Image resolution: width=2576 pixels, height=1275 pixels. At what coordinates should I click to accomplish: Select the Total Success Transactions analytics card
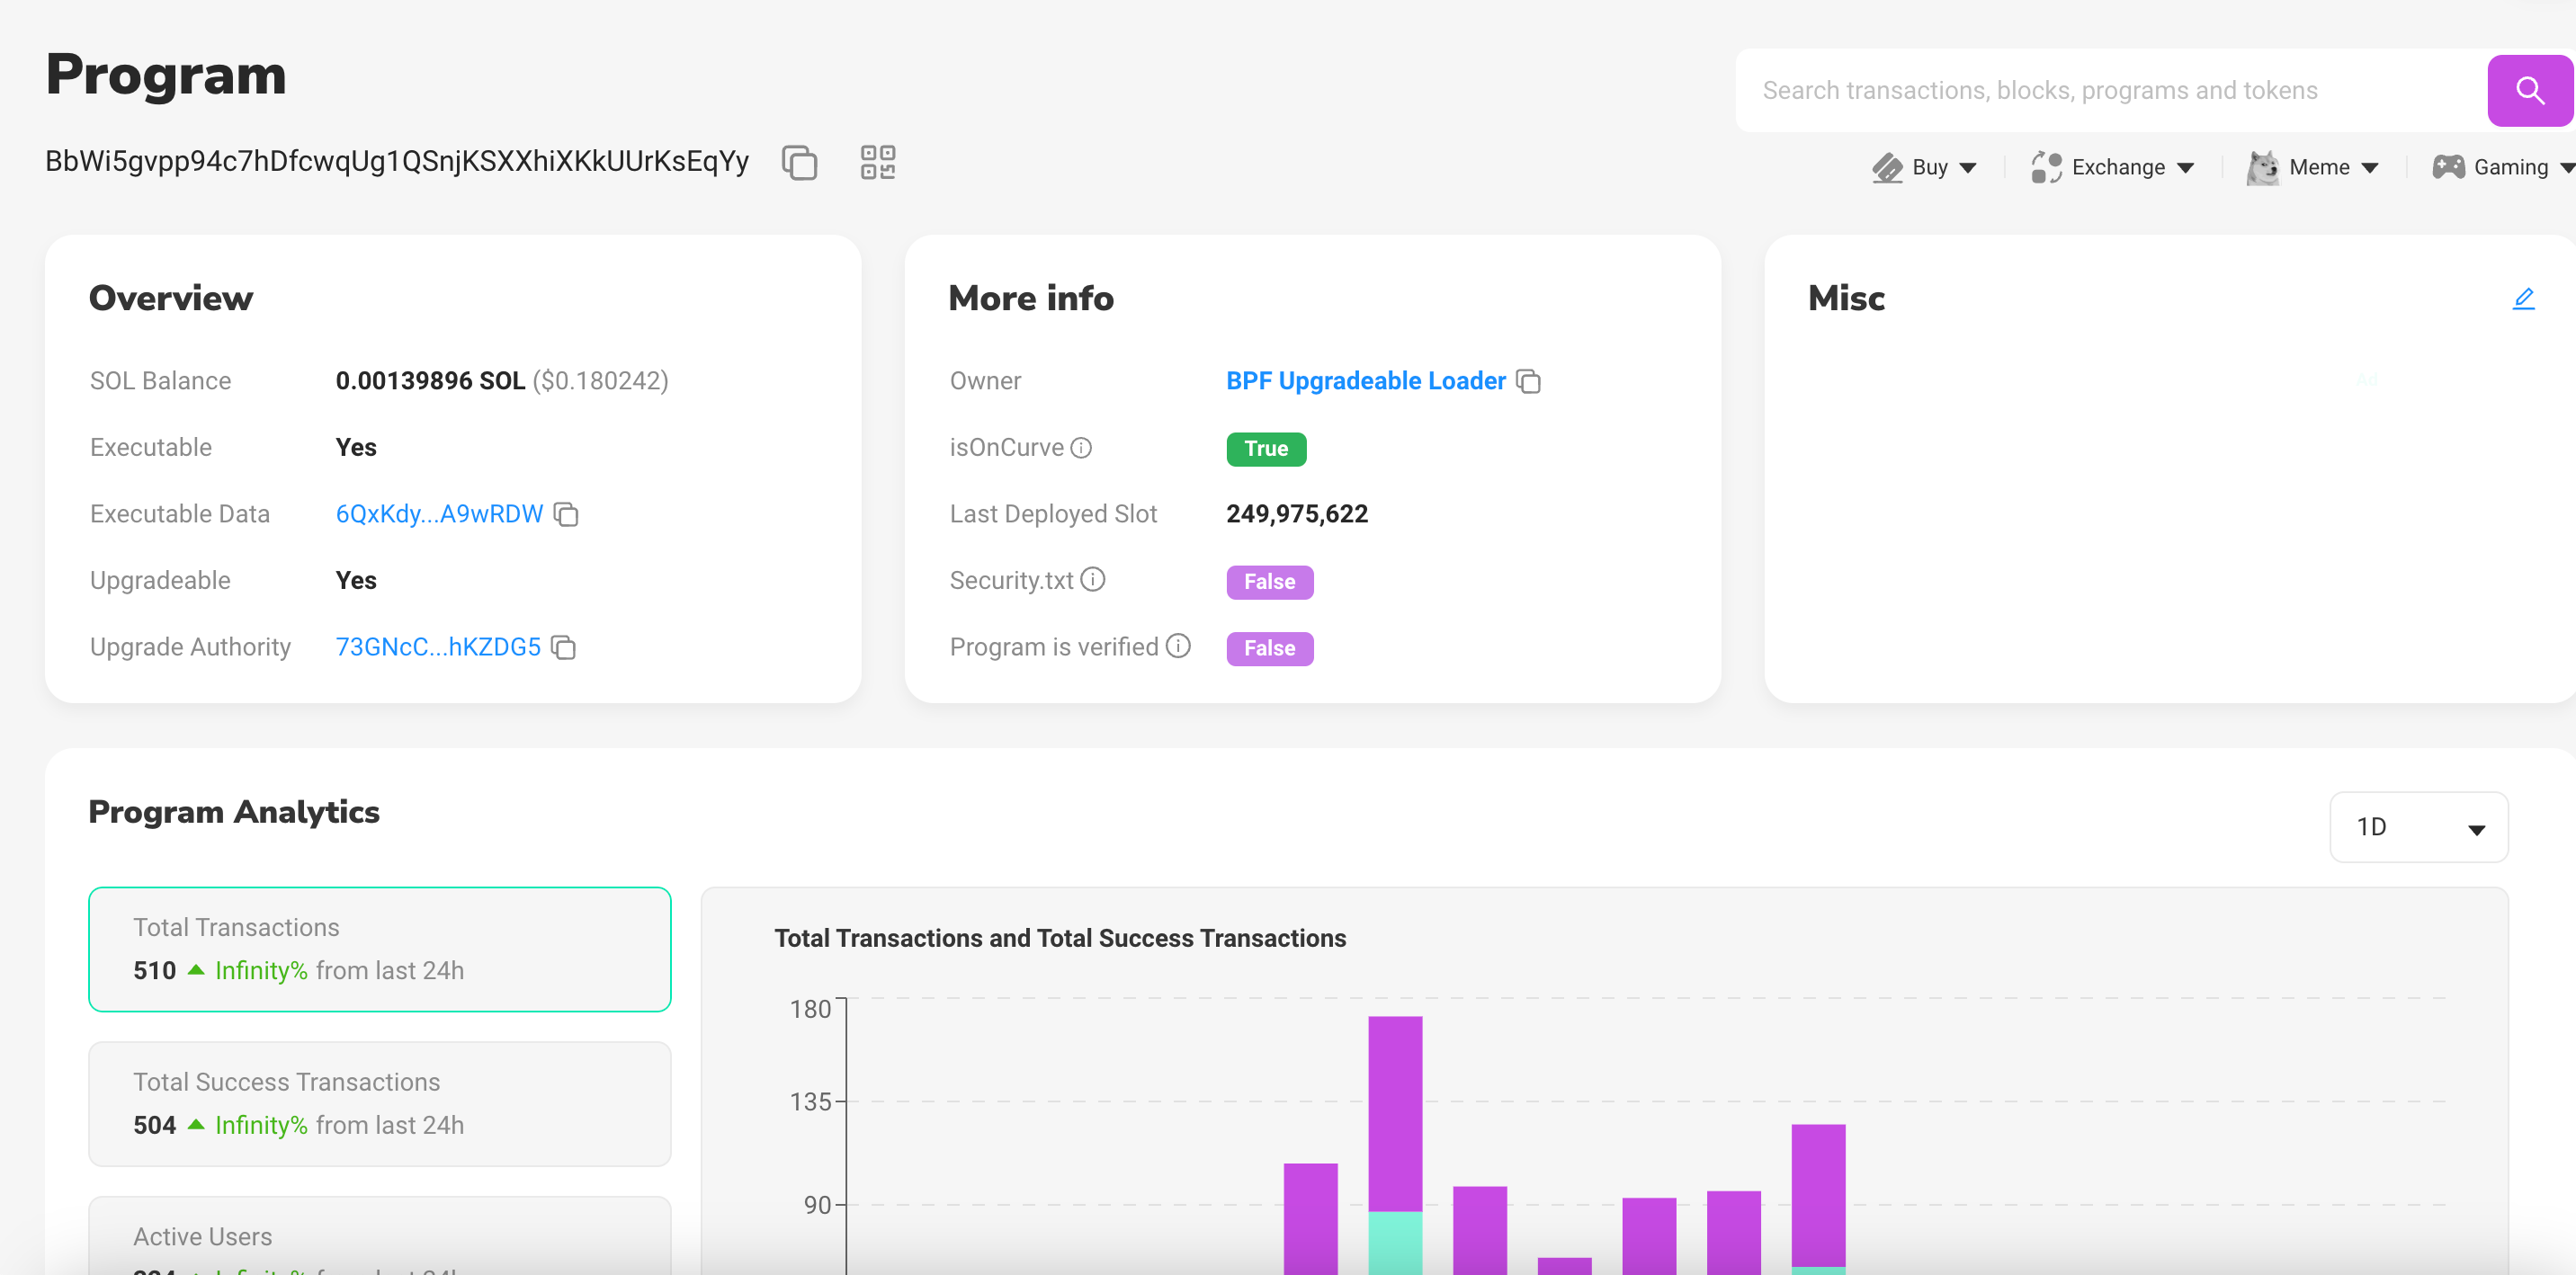[x=379, y=1104]
